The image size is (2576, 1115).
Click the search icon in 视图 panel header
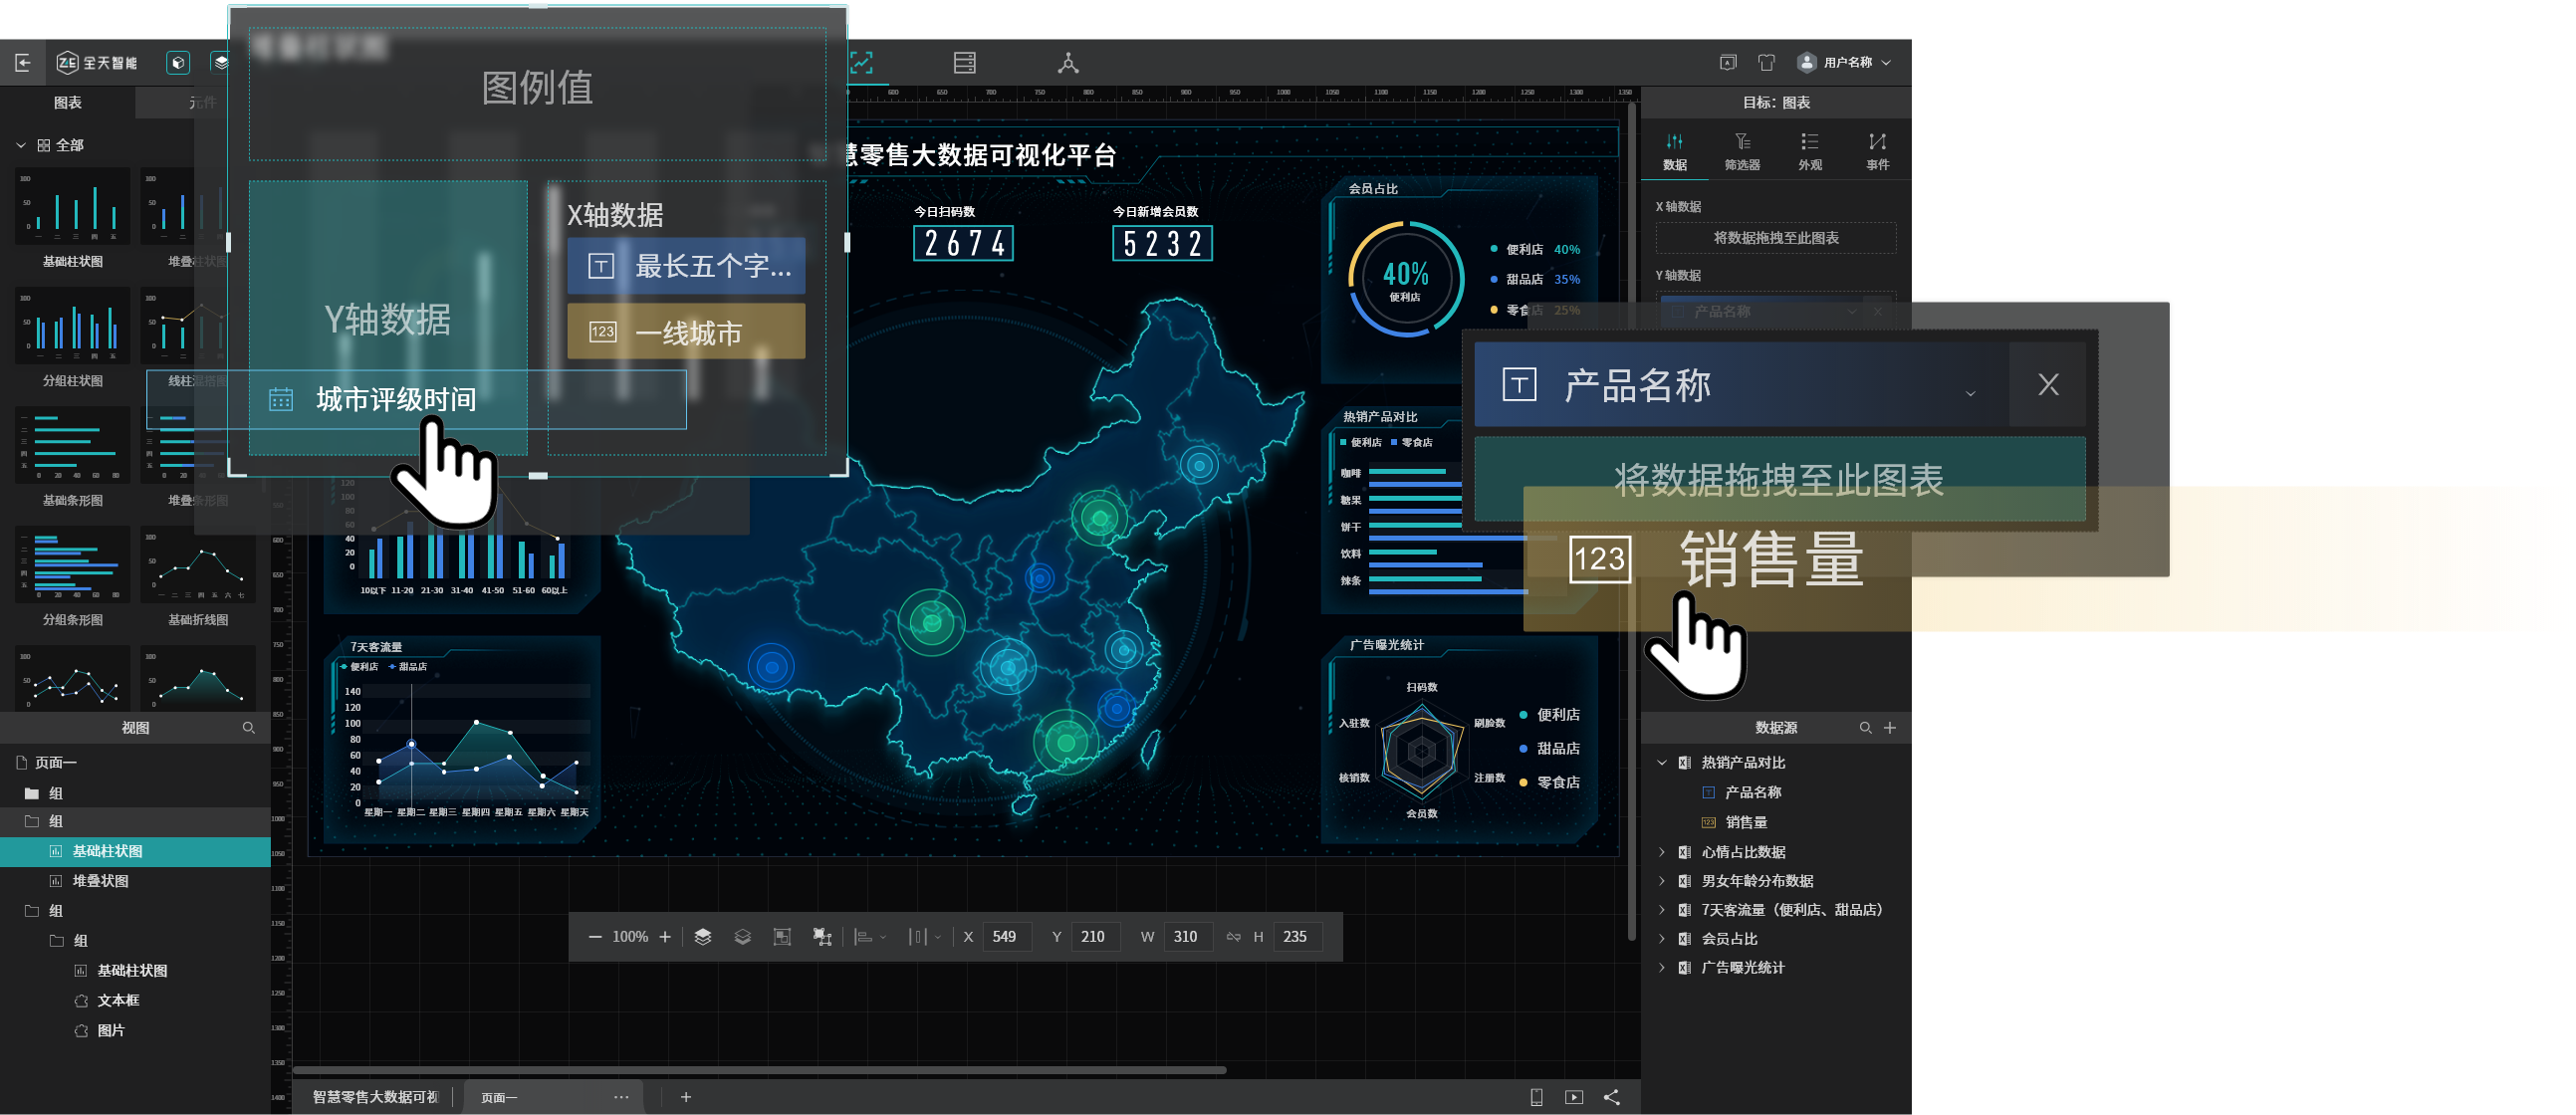249,728
